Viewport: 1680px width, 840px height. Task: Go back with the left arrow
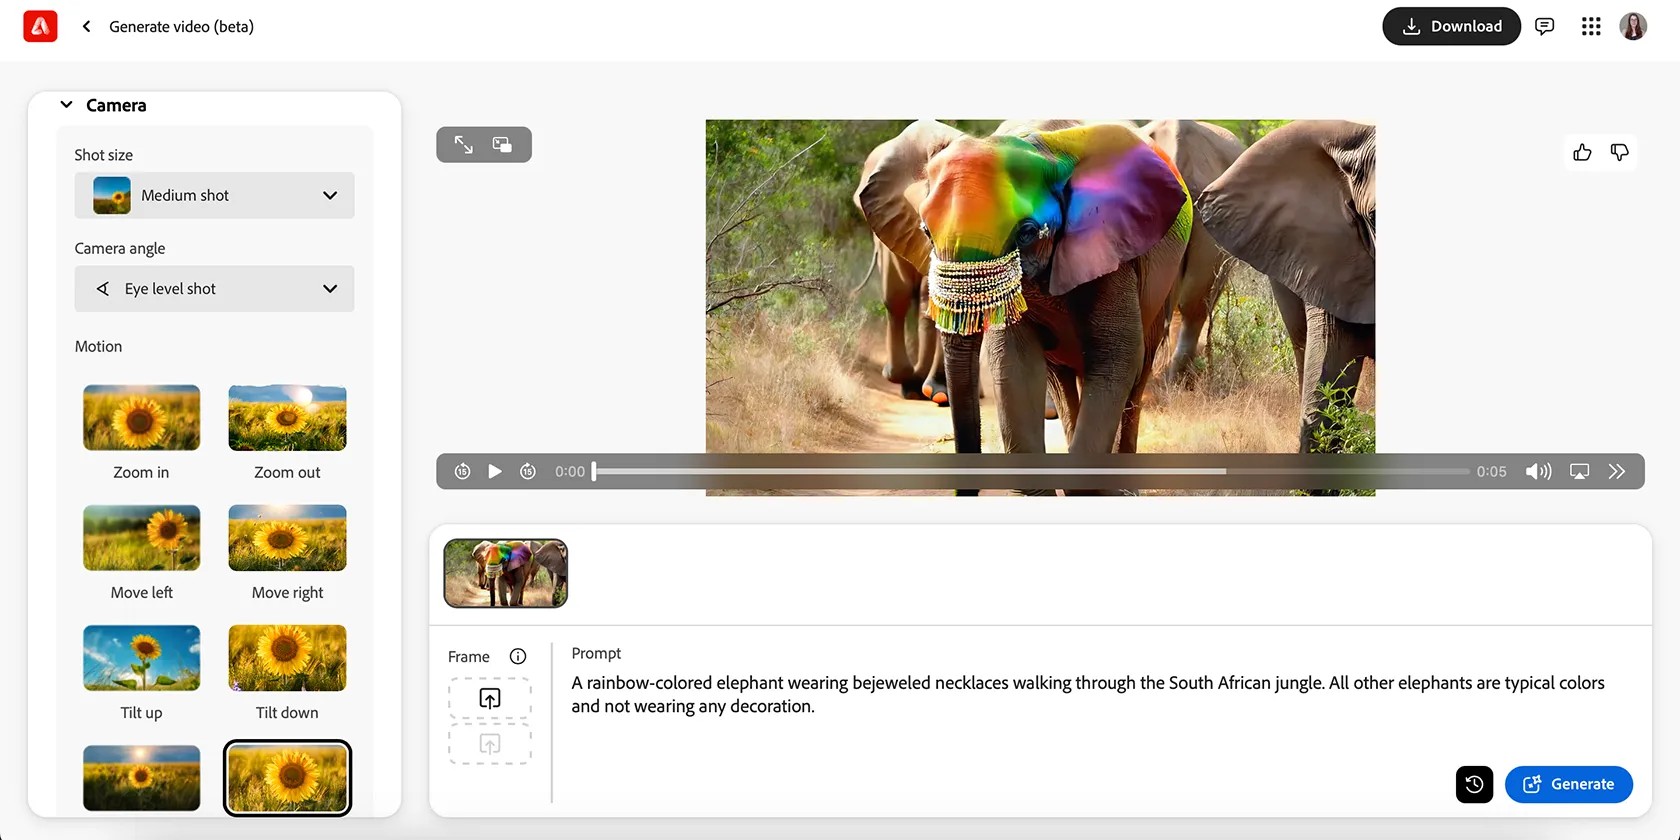pos(87,26)
